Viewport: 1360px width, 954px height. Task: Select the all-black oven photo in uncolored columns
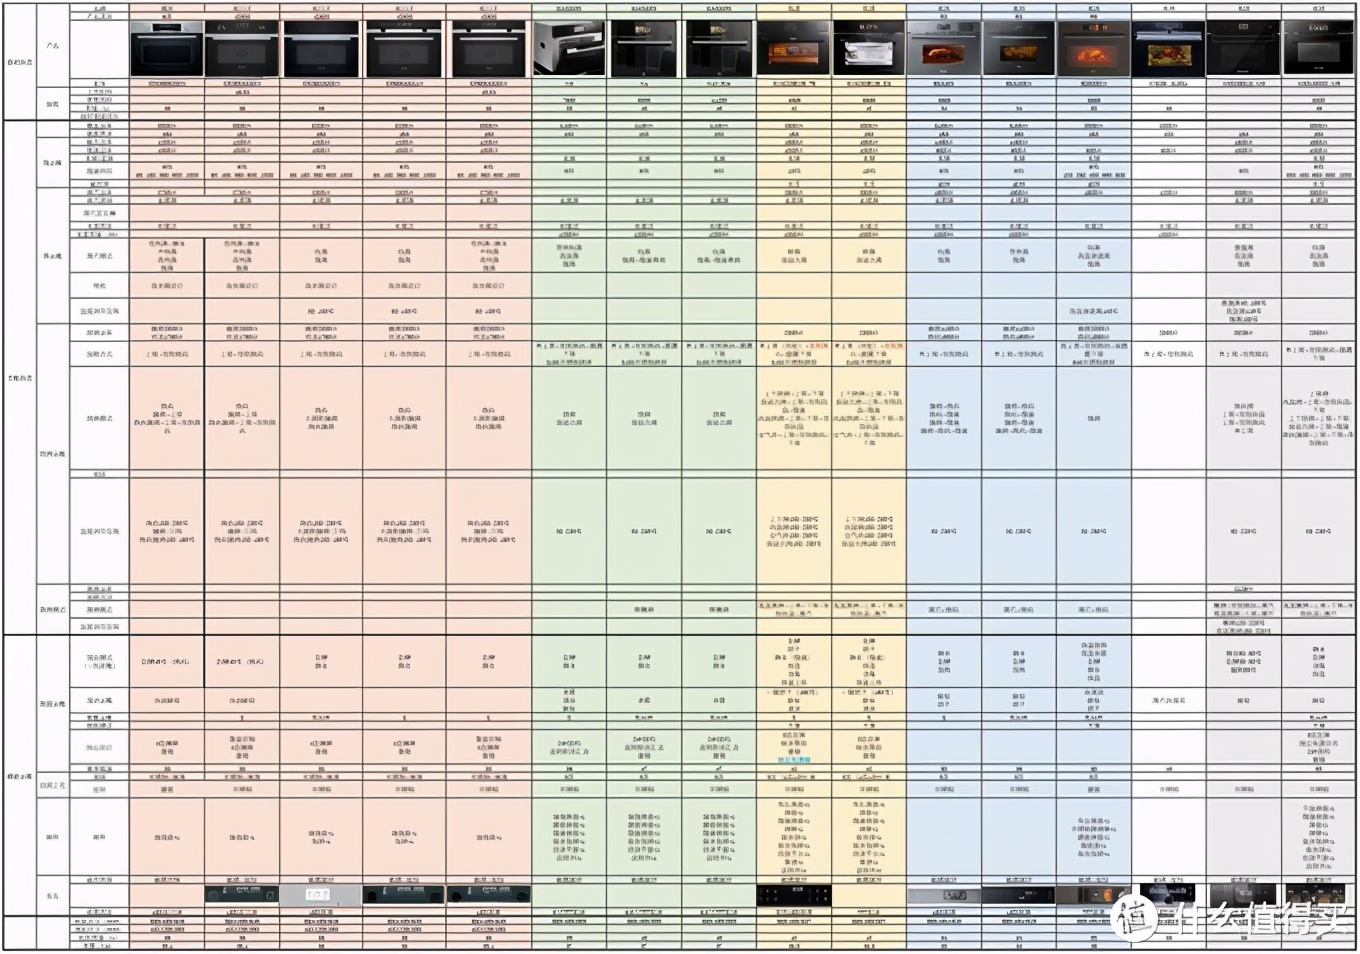click(x=1243, y=47)
